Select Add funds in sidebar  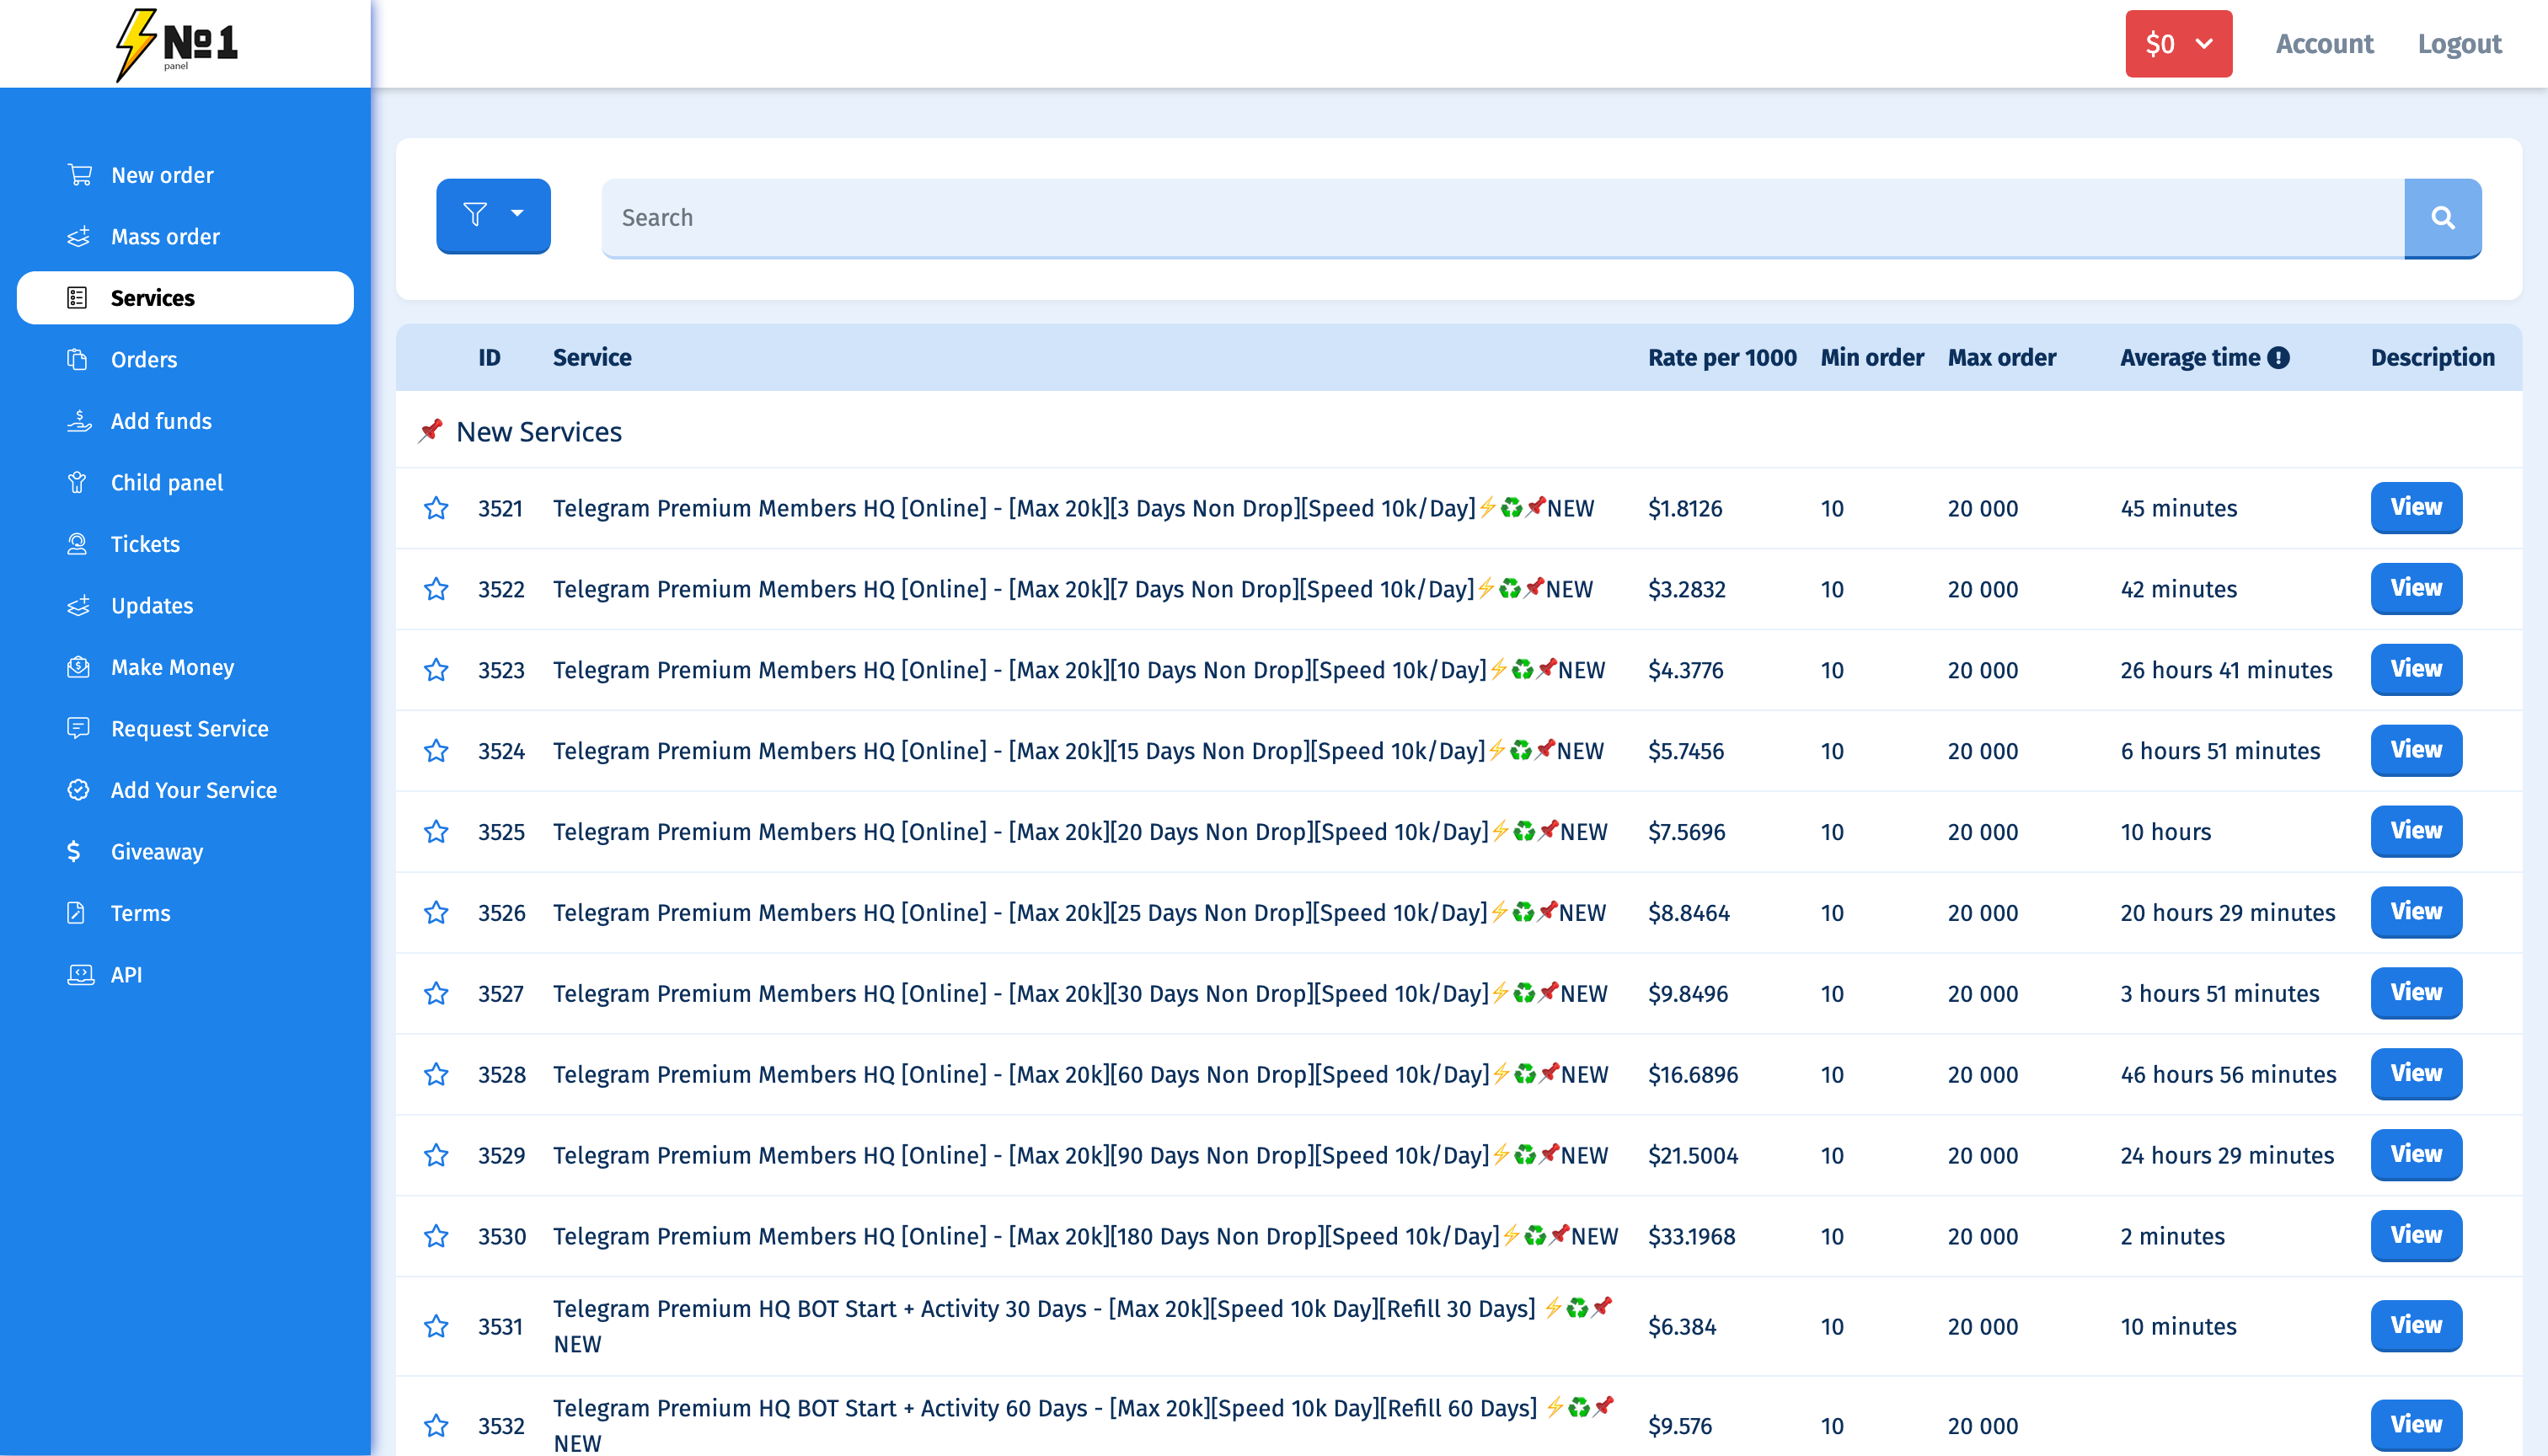pos(161,421)
